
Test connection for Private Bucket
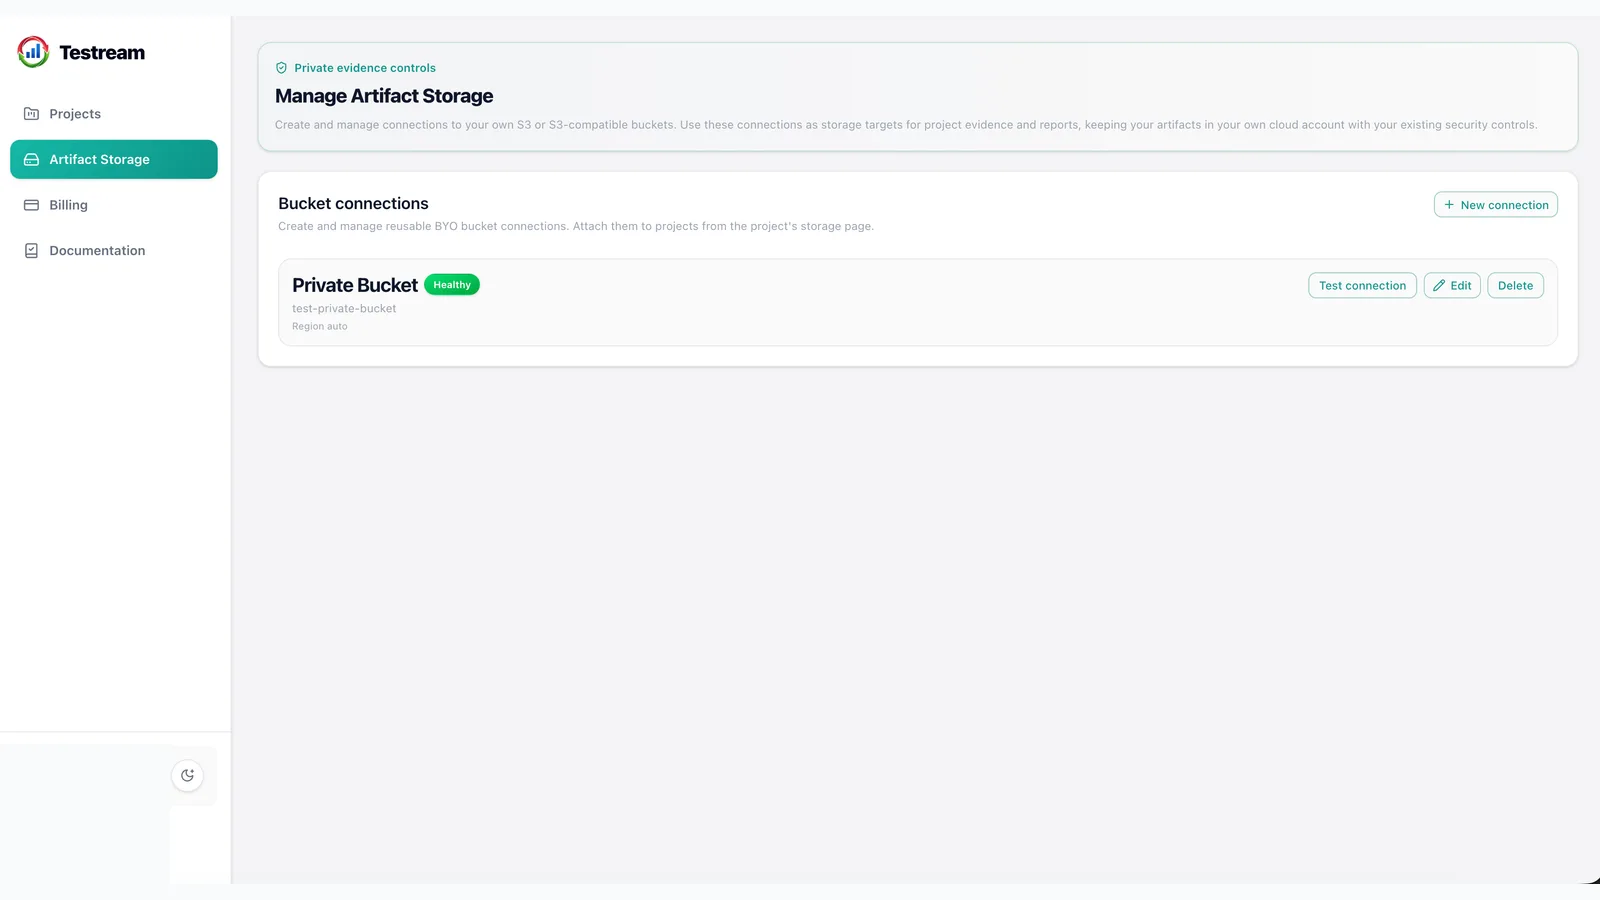coord(1362,286)
